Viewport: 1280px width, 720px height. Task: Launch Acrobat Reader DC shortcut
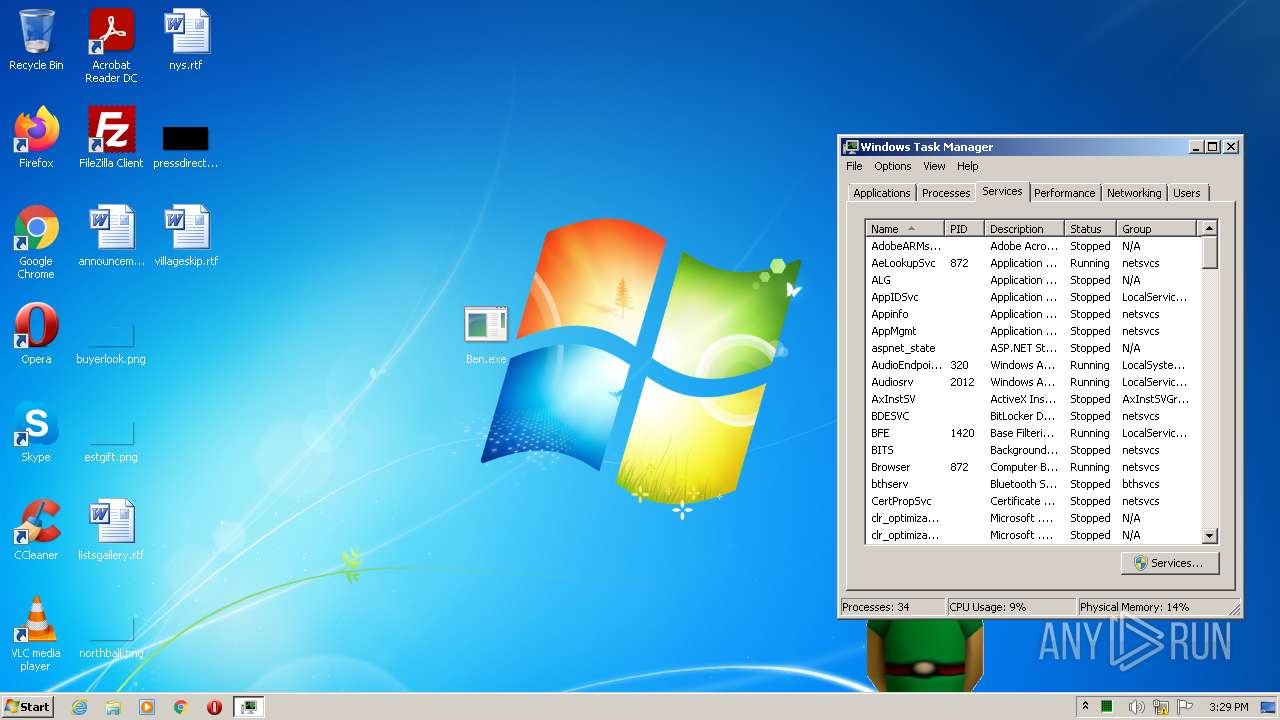[x=111, y=46]
